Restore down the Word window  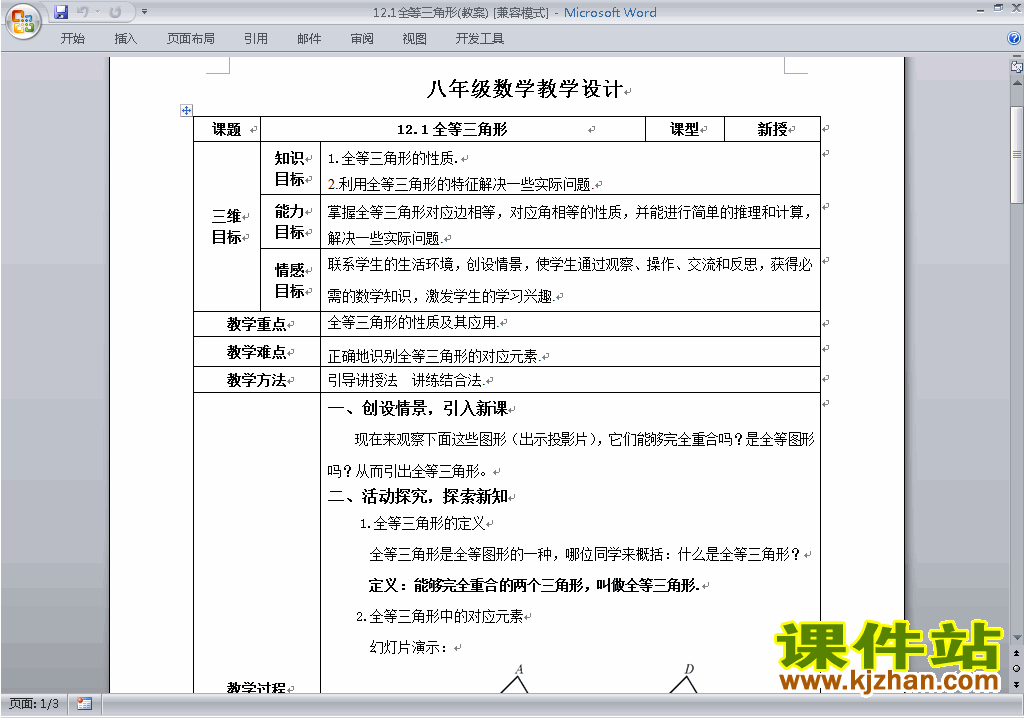998,8
